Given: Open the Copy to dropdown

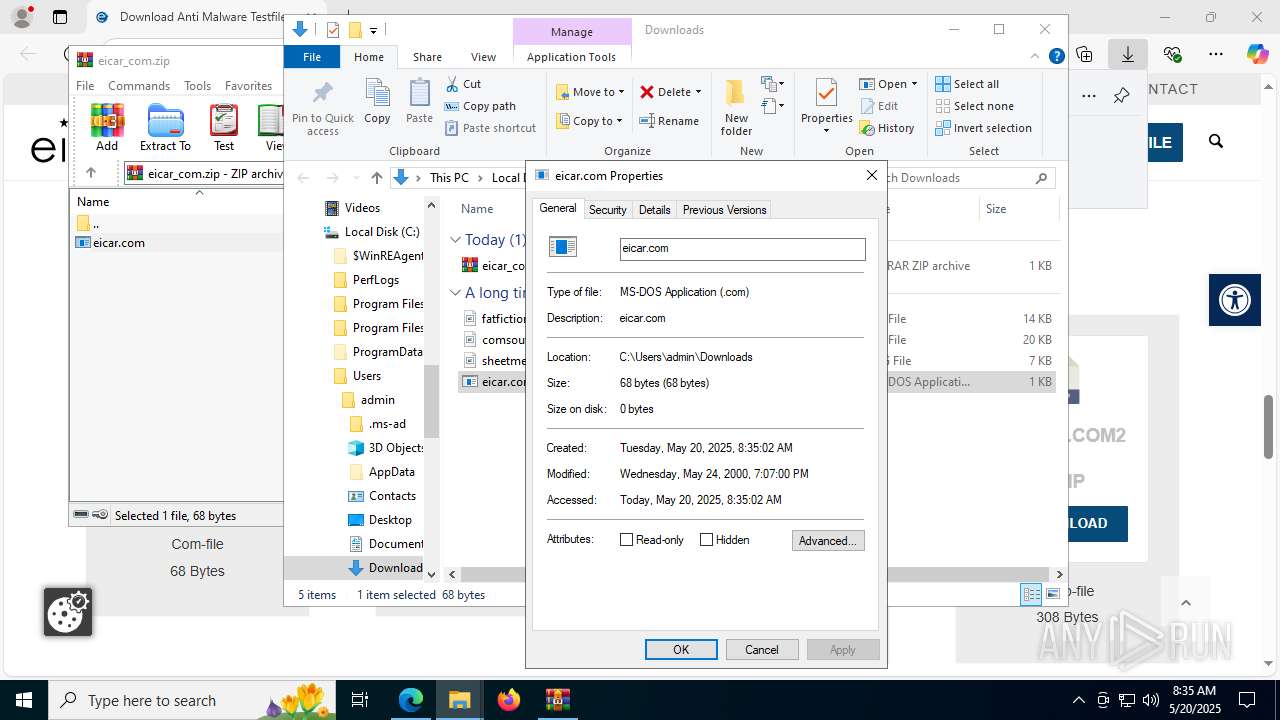Looking at the screenshot, I should click(x=590, y=121).
